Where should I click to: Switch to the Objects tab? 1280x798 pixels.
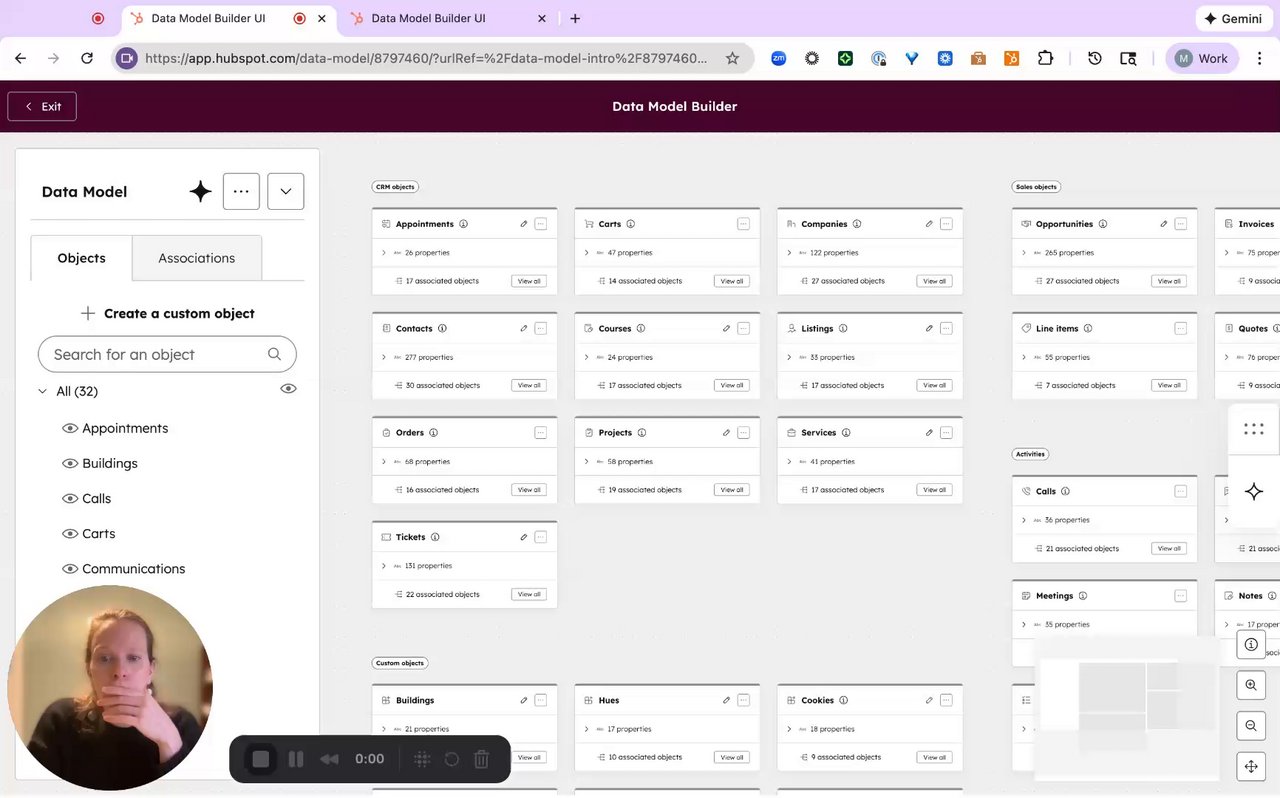pos(81,258)
